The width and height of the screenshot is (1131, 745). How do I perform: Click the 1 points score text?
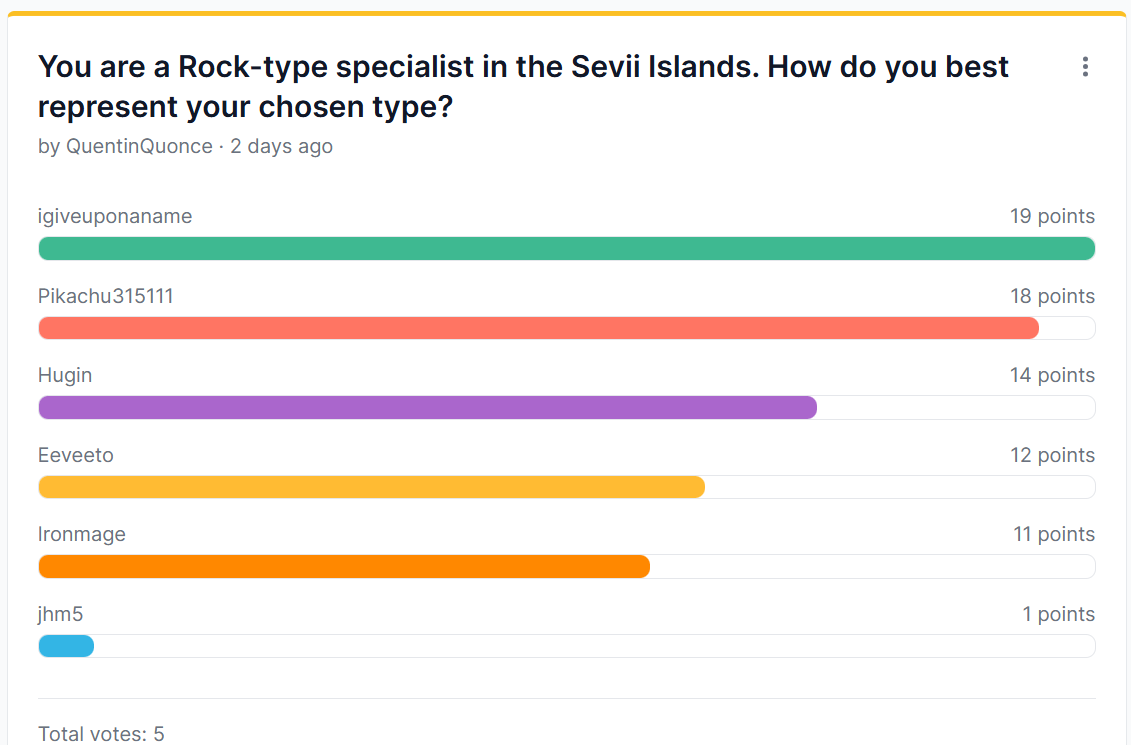(x=1058, y=614)
